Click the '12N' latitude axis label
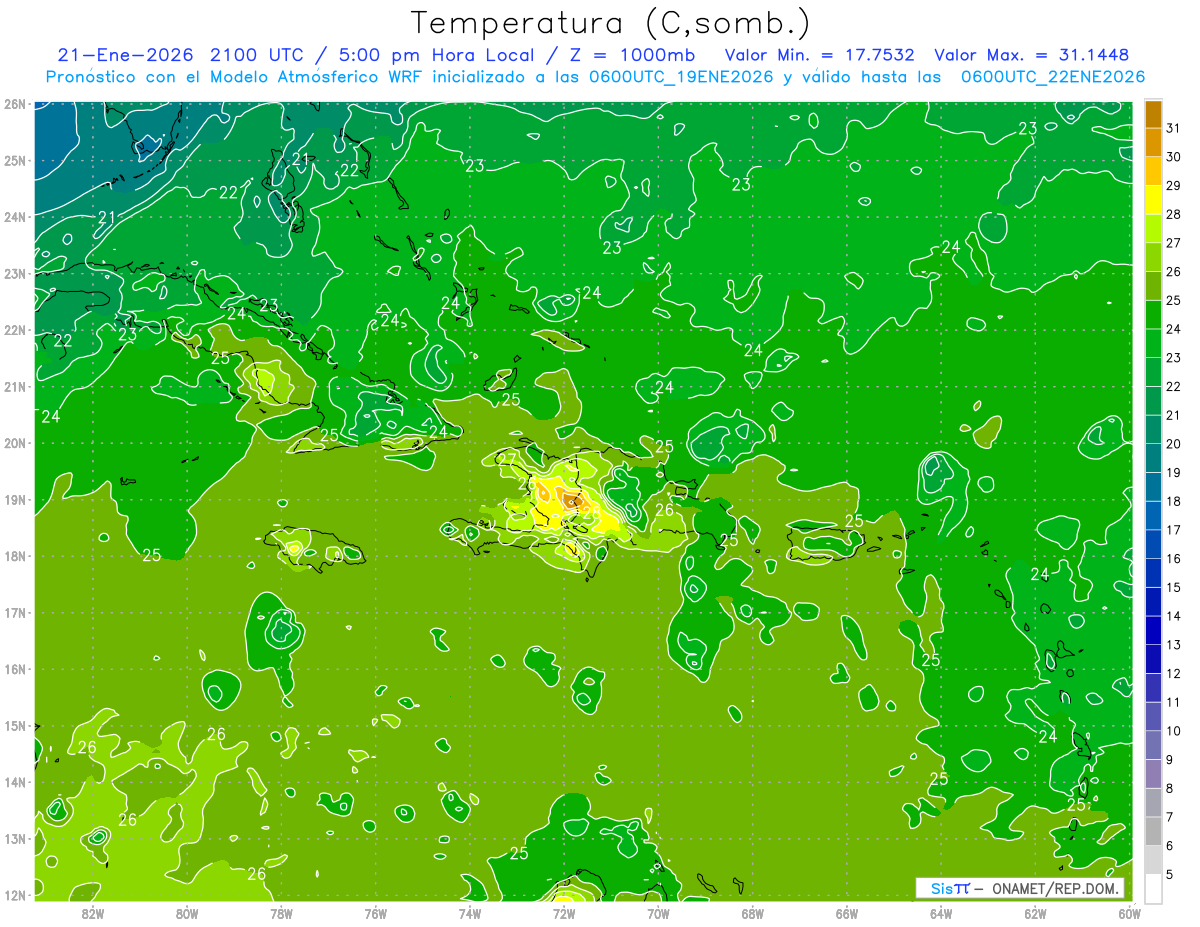The height and width of the screenshot is (927, 1200). [14, 895]
